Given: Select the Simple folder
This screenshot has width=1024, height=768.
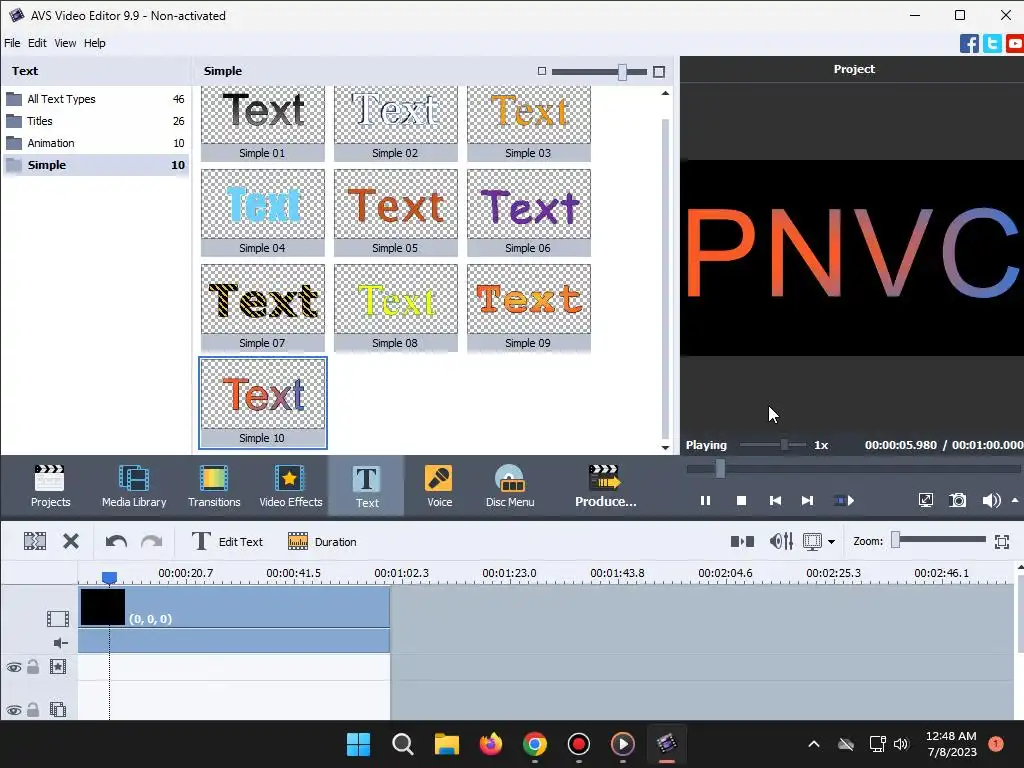Looking at the screenshot, I should click(x=95, y=165).
